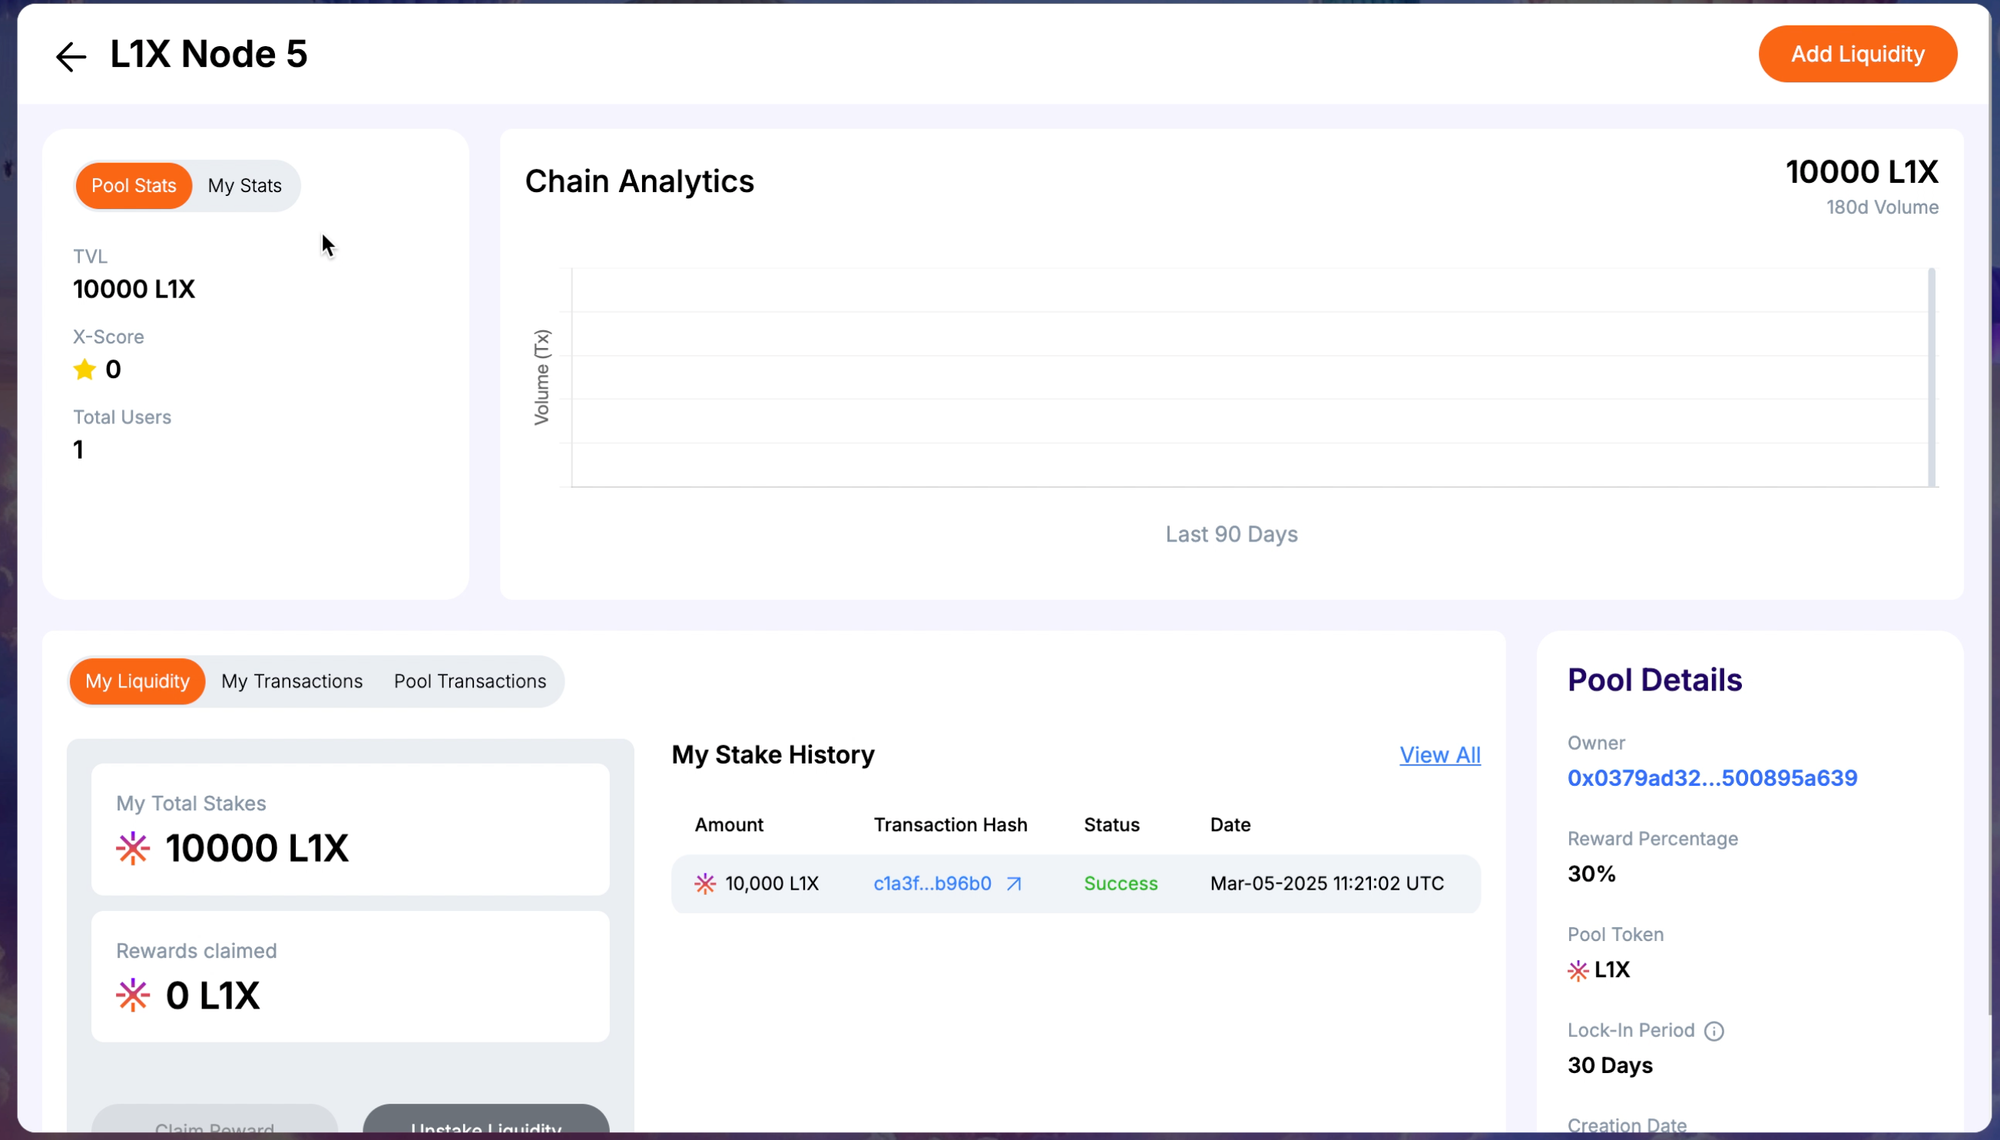2000x1140 pixels.
Task: Click the Unstake Liquidity button
Action: coord(486,1121)
